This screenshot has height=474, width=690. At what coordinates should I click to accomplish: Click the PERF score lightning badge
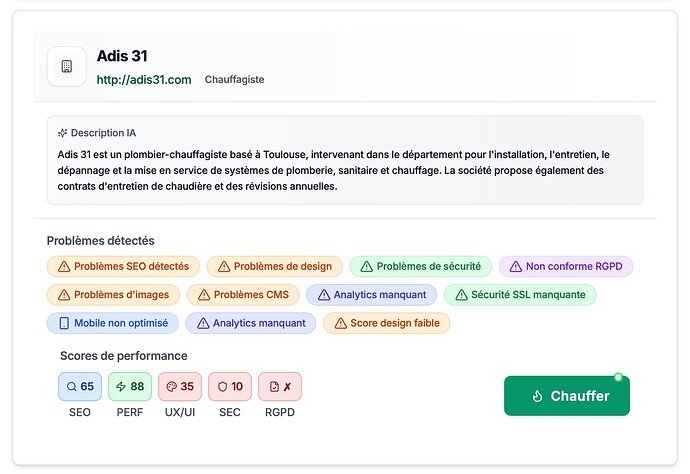130,387
